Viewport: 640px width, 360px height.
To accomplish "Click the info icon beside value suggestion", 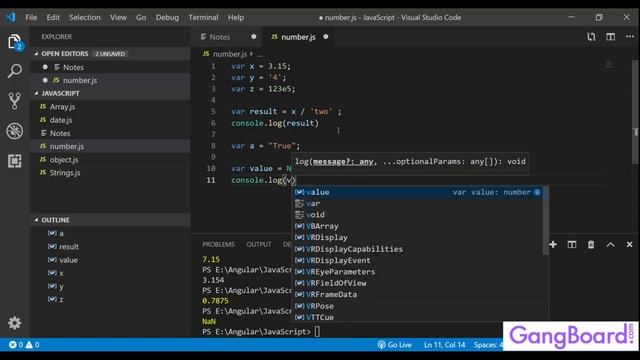I will pyautogui.click(x=537, y=192).
